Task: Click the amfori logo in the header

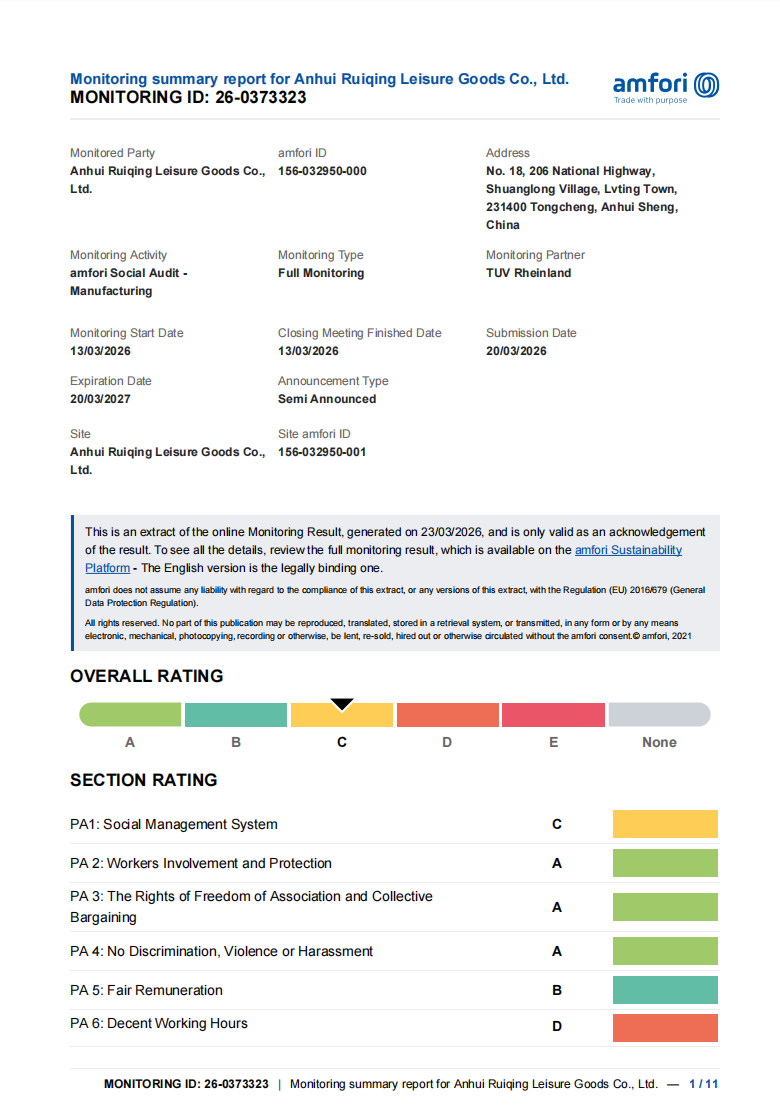Action: coord(666,88)
